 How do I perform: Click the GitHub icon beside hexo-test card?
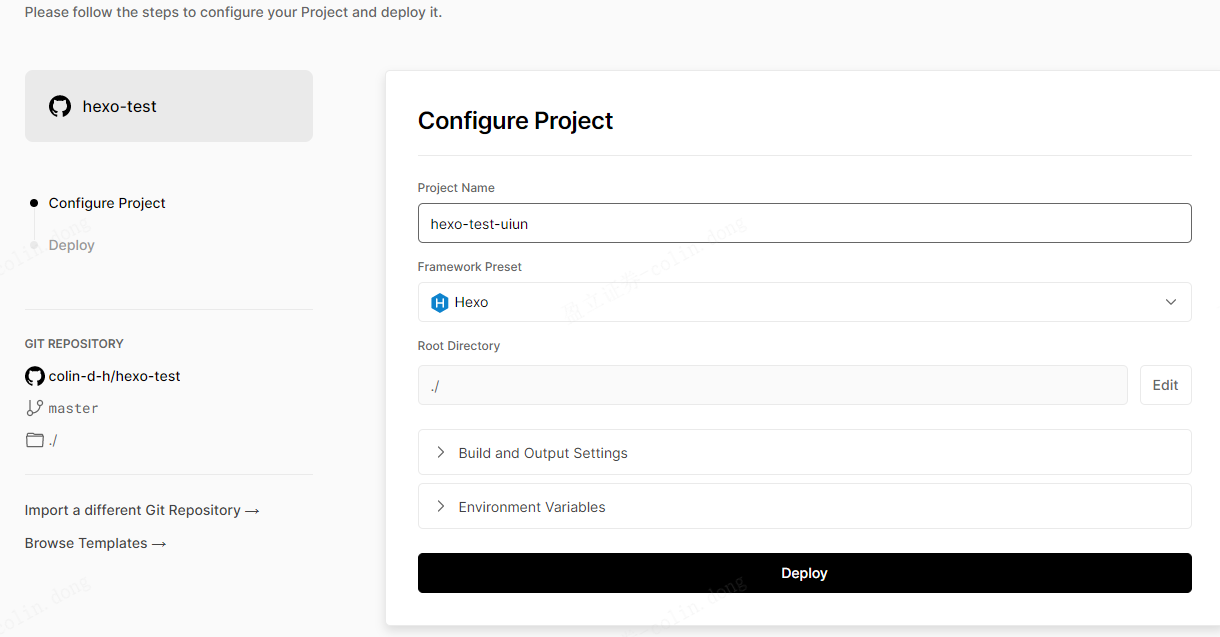tap(60, 106)
